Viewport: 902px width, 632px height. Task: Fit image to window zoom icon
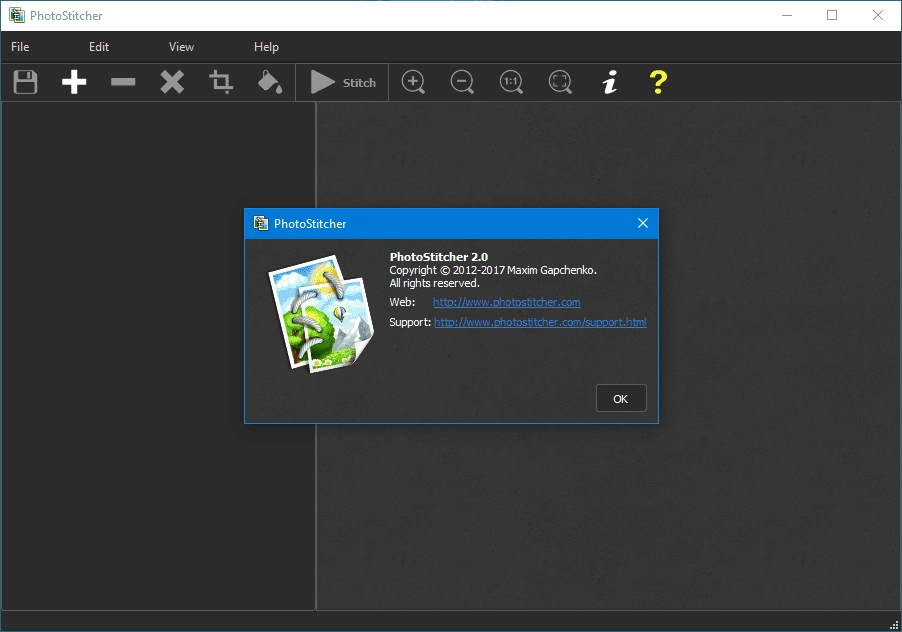560,82
